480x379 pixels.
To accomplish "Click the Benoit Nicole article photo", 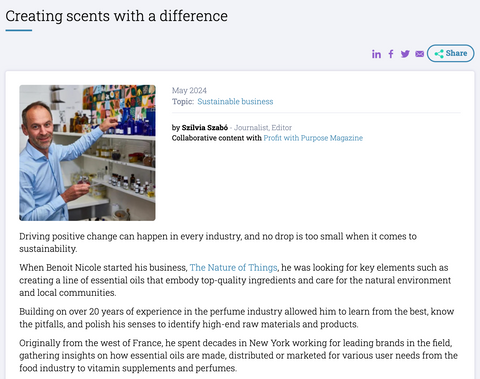I will (87, 153).
